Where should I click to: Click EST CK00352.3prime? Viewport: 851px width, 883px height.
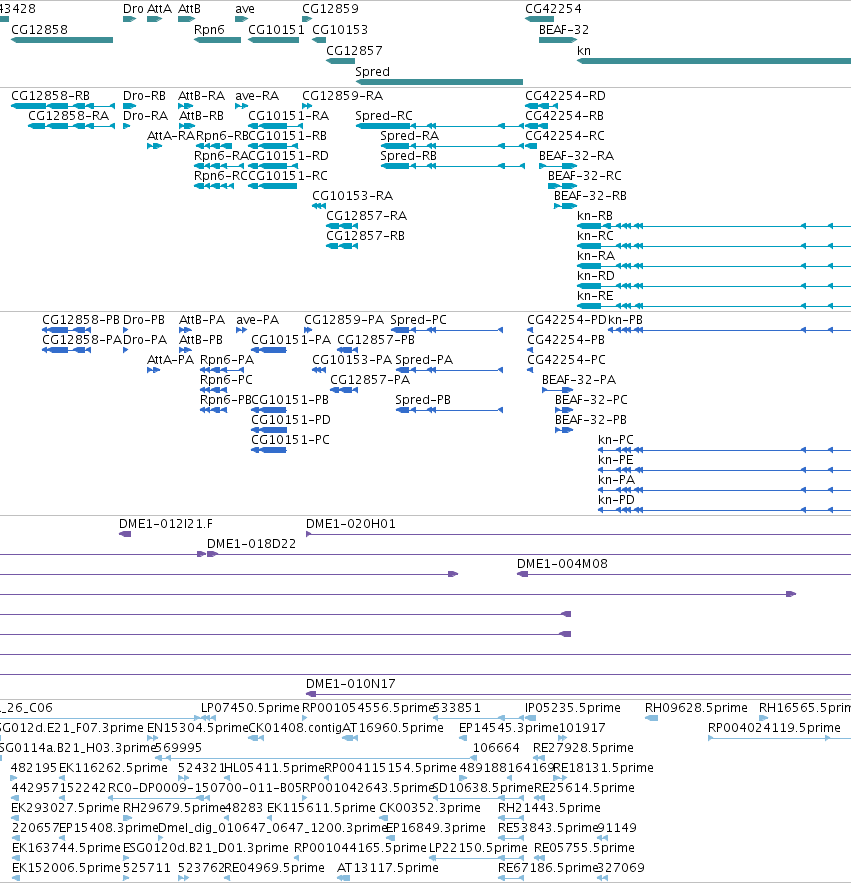(x=385, y=818)
